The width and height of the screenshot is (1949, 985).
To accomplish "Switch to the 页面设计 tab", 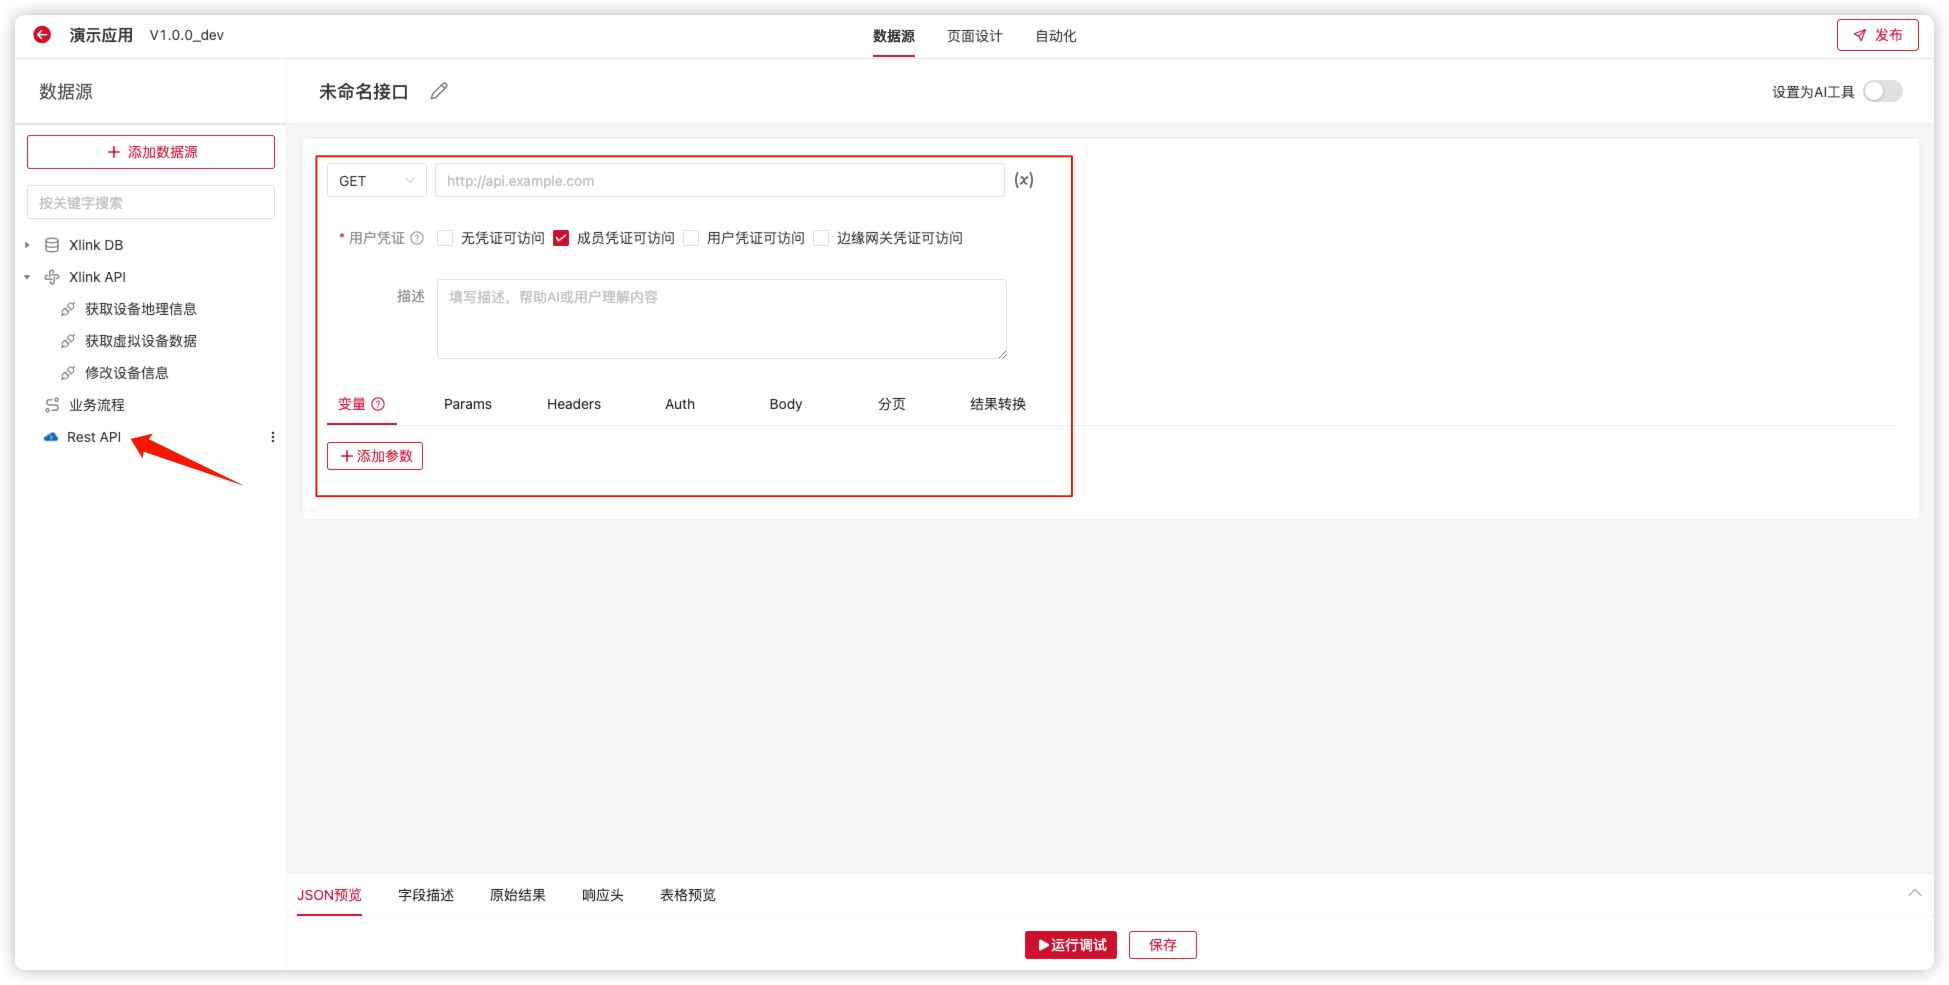I will [974, 36].
